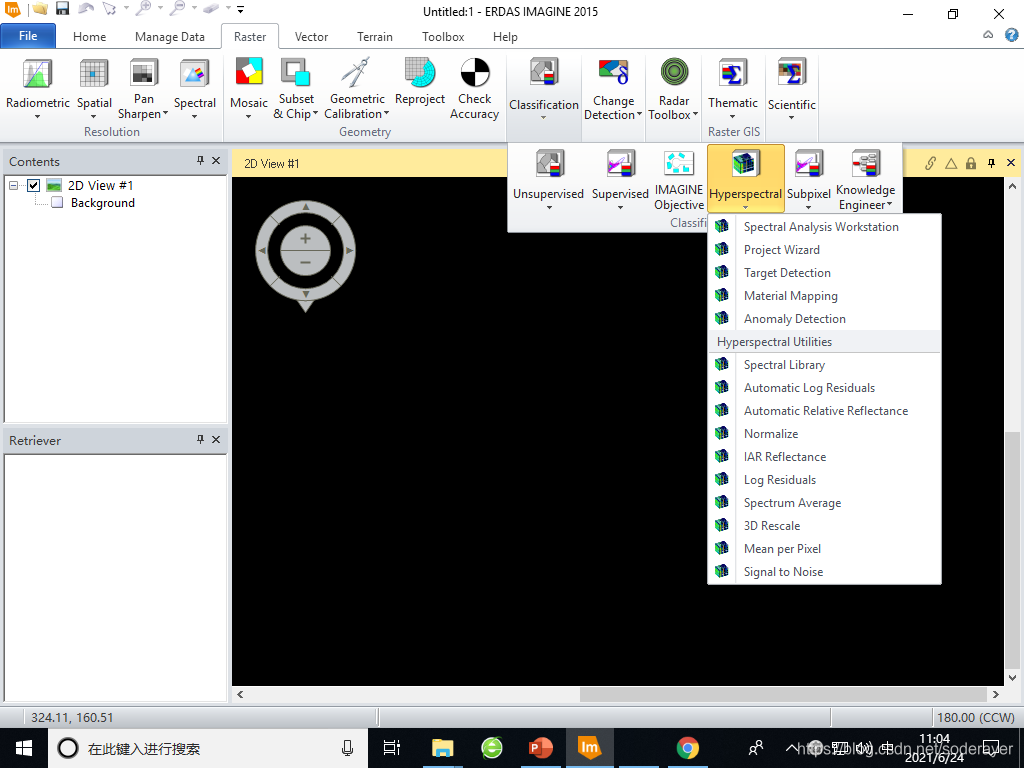Open the Toolbox tab
The image size is (1024, 768).
(443, 37)
